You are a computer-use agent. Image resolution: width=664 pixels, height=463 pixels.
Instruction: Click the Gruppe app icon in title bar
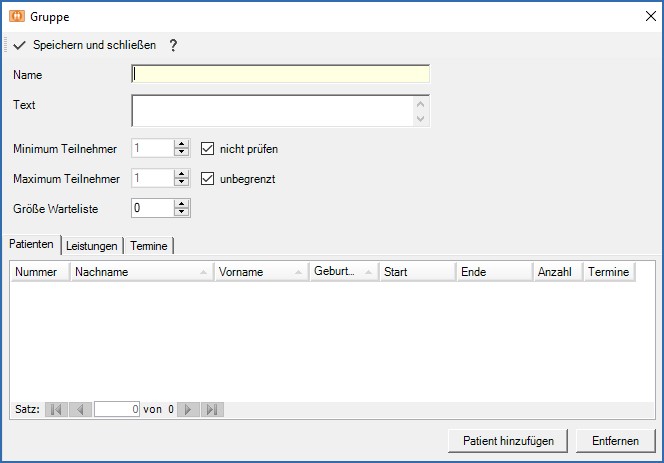(15, 16)
